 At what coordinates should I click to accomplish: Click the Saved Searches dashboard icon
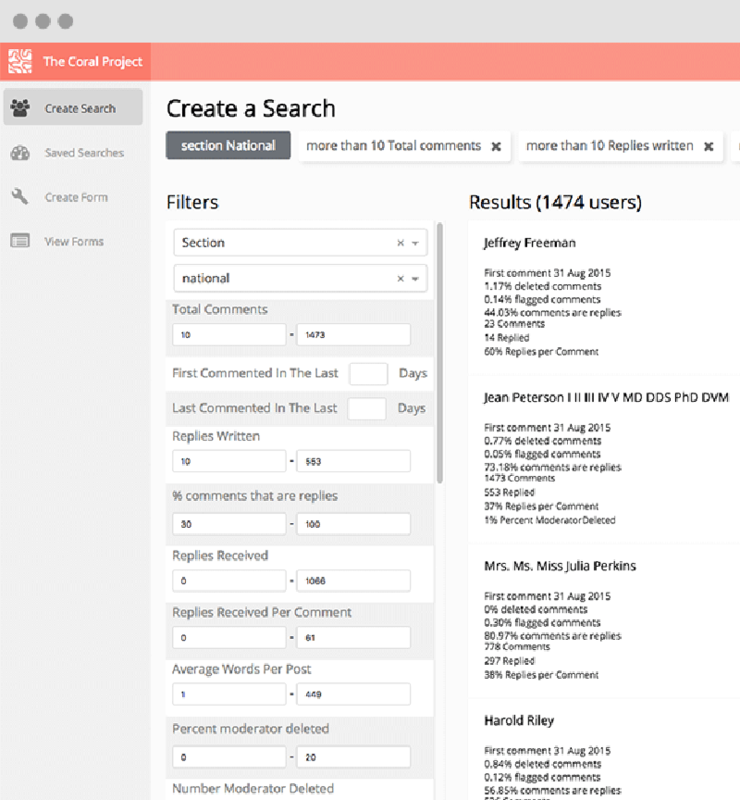(x=20, y=153)
